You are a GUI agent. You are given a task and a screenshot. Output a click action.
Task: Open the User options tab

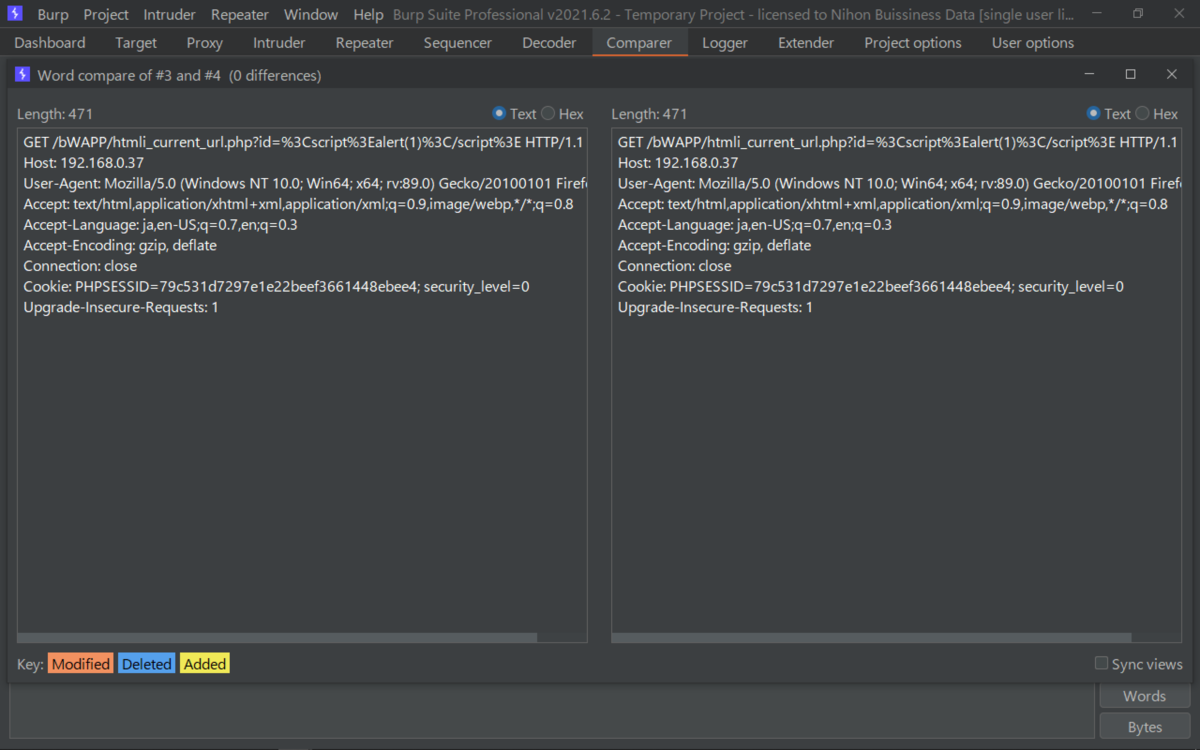[x=1033, y=43]
